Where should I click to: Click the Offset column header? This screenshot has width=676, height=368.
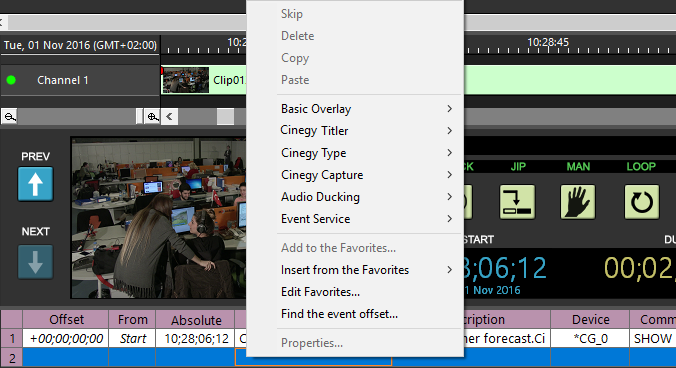coord(66,320)
